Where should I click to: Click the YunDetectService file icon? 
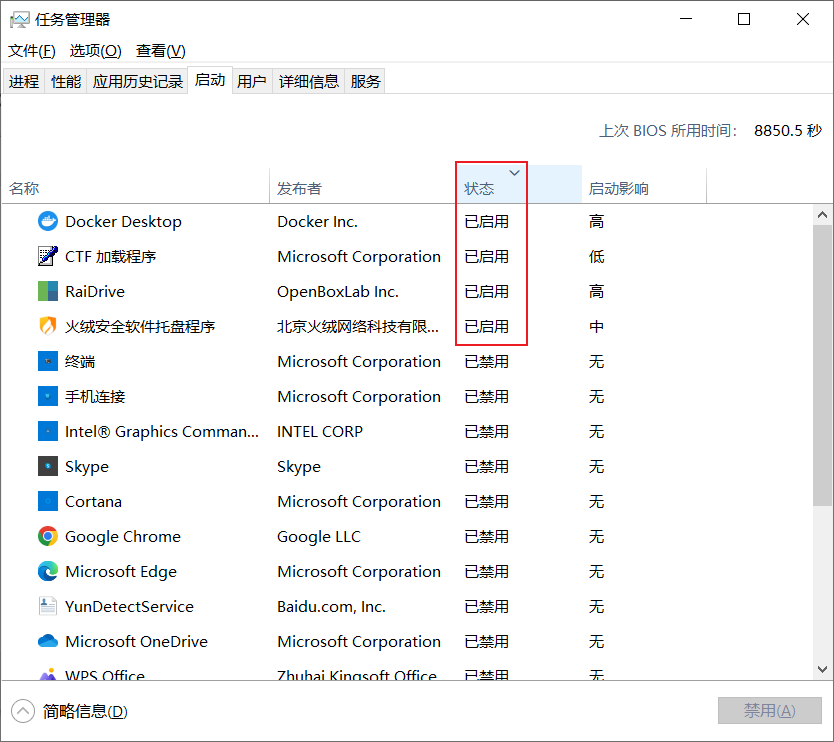point(48,606)
